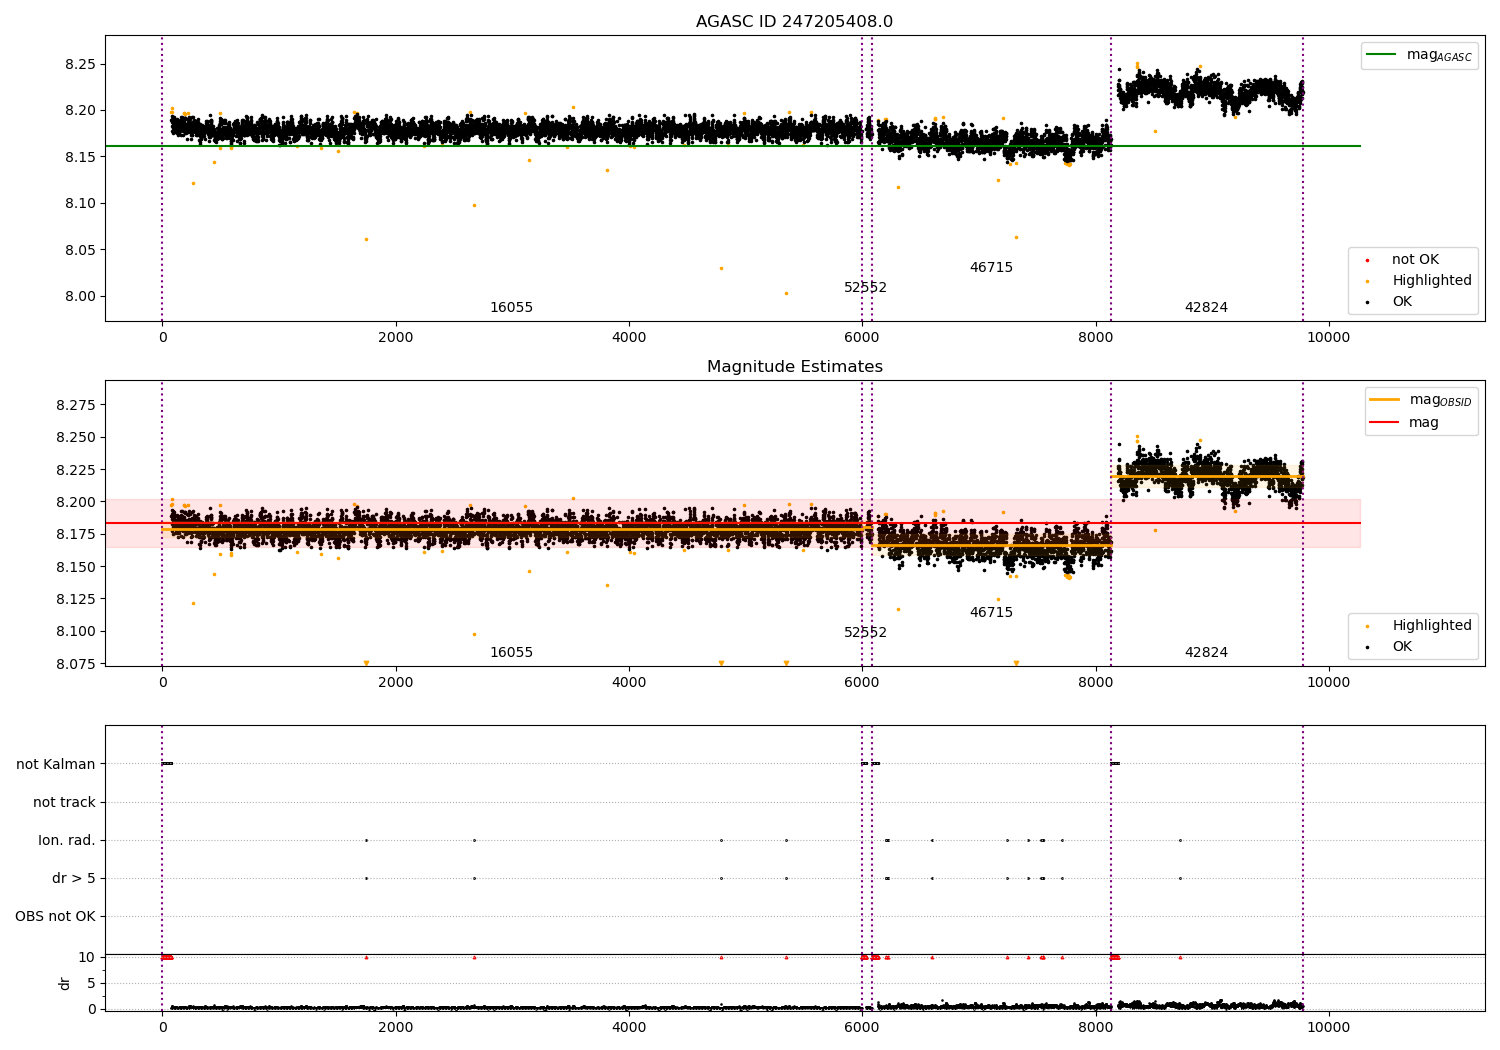
Task: Click the 'not track' axis label
Action: [x=64, y=802]
